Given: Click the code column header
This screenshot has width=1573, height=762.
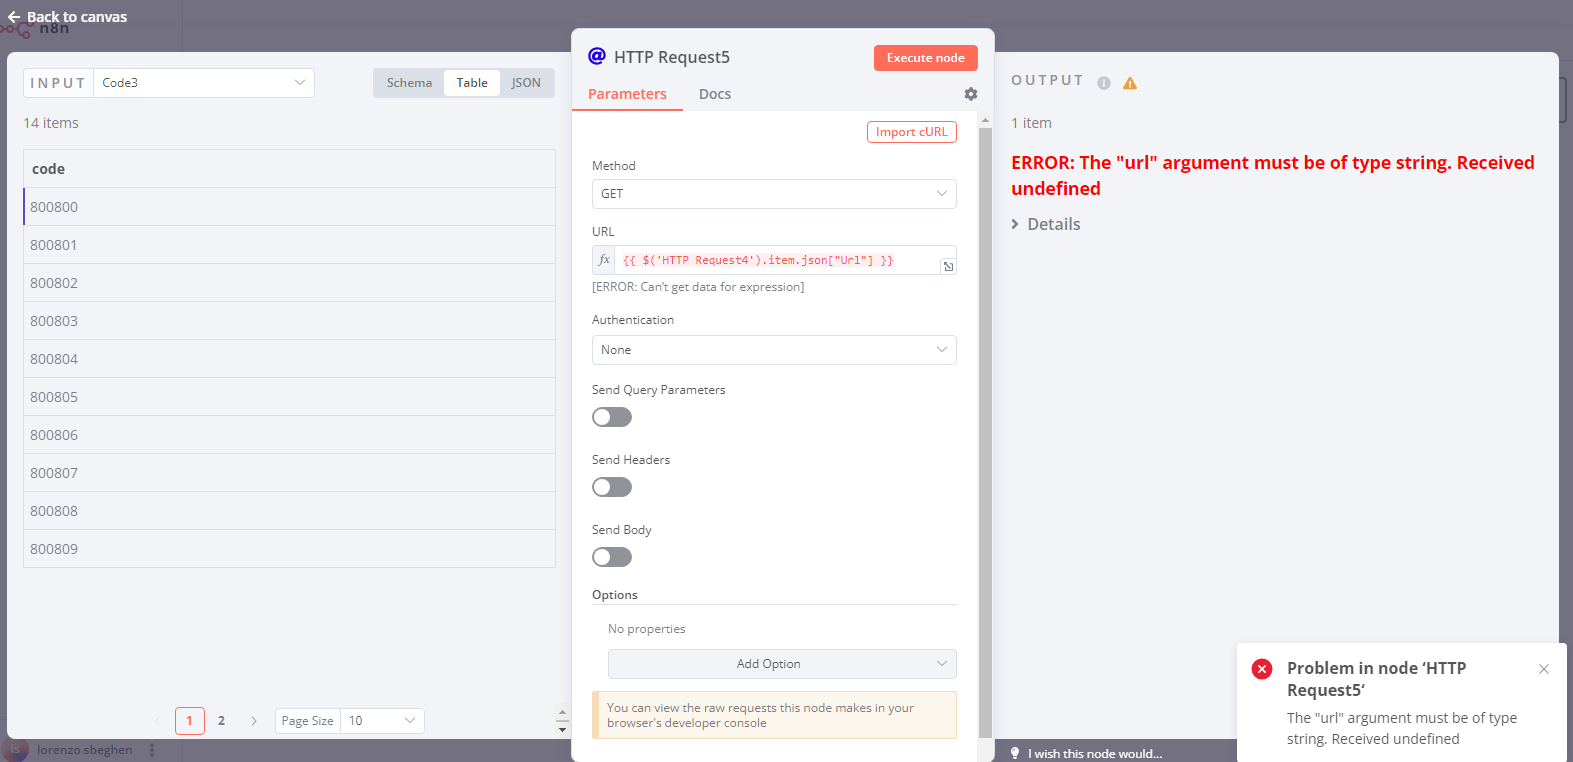Looking at the screenshot, I should 289,169.
